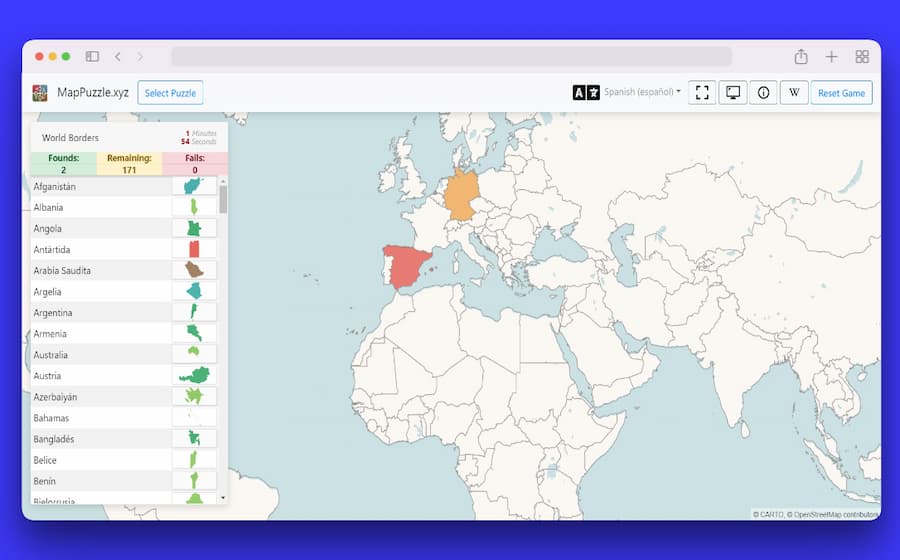
Task: Select the Belice shape piece
Action: coord(194,460)
